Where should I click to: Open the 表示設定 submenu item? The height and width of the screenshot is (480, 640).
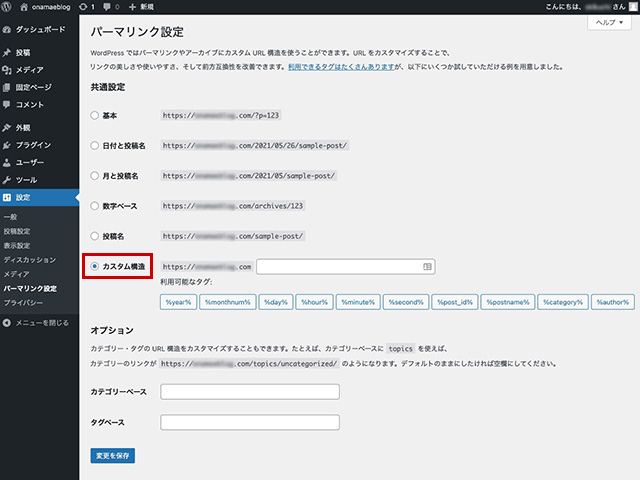[17, 246]
